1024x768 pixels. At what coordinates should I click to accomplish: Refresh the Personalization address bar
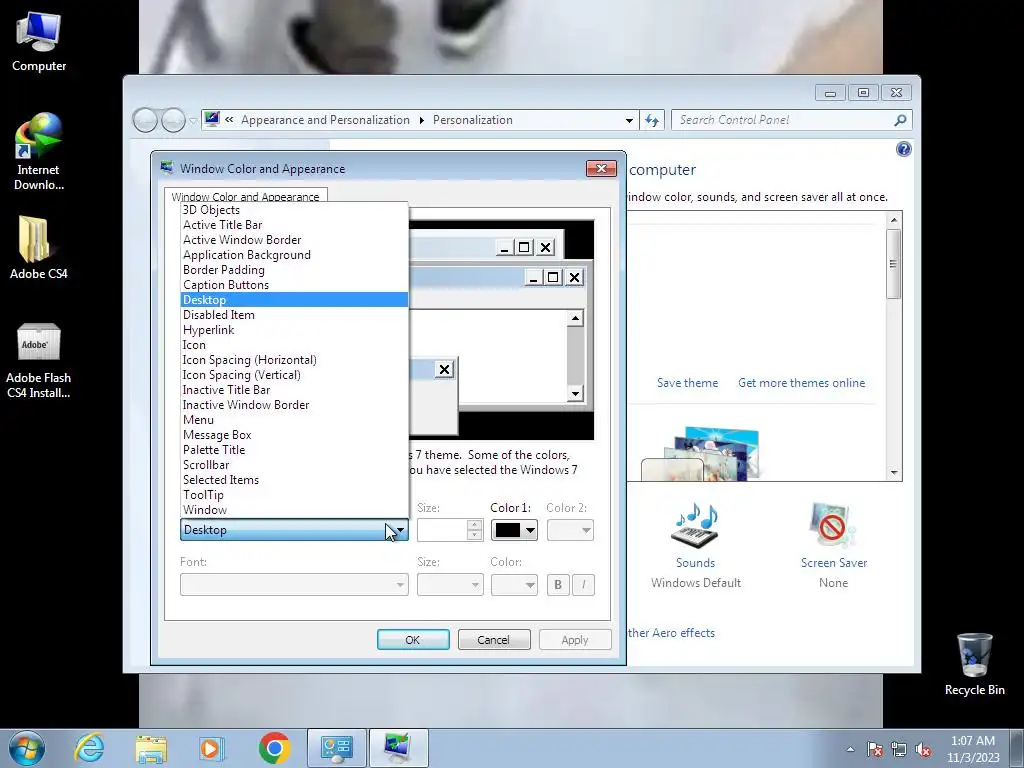[x=652, y=120]
